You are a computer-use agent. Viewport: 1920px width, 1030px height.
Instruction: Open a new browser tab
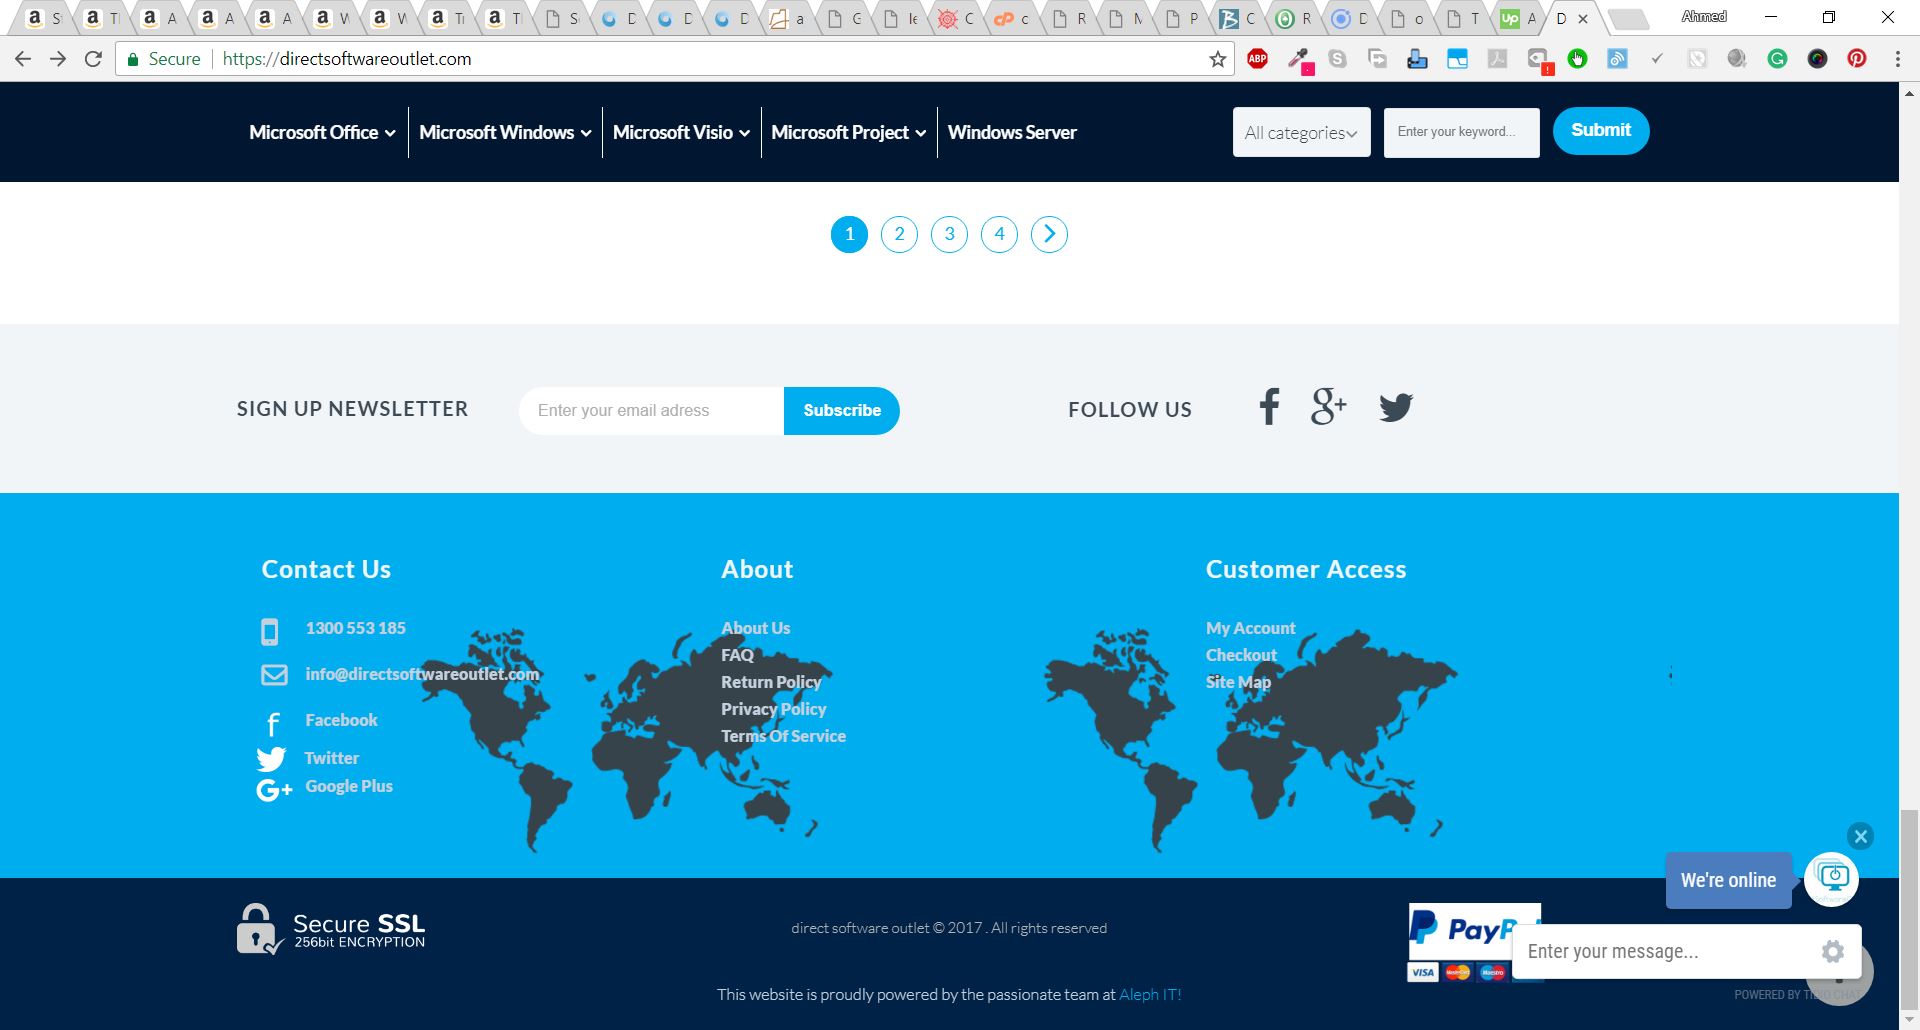click(x=1630, y=19)
